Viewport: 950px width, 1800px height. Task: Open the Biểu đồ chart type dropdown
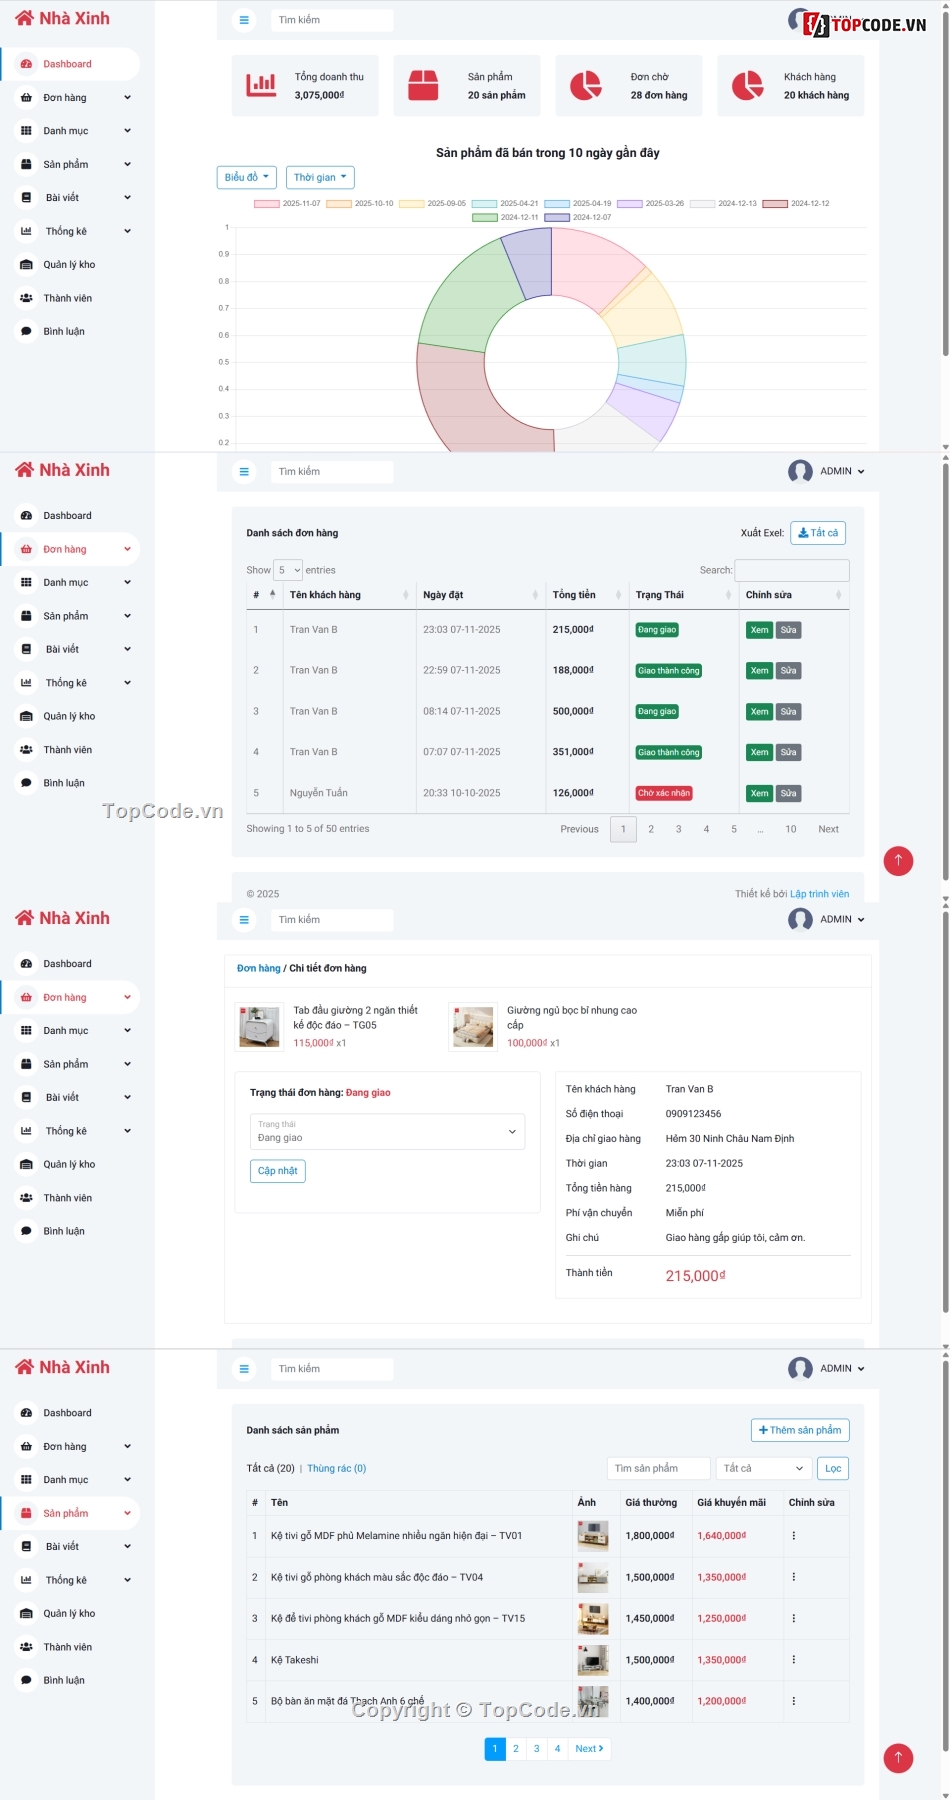click(246, 177)
